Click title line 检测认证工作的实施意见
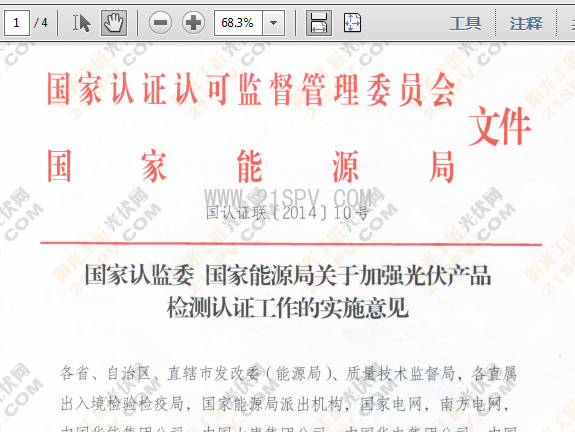Image resolution: width=575 pixels, height=432 pixels. coord(288,307)
